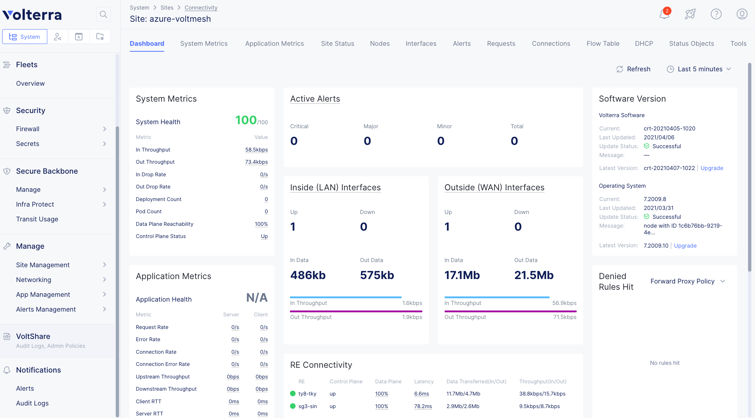The image size is (755, 418).
Task: Click Sites breadcrumb link
Action: click(x=167, y=8)
